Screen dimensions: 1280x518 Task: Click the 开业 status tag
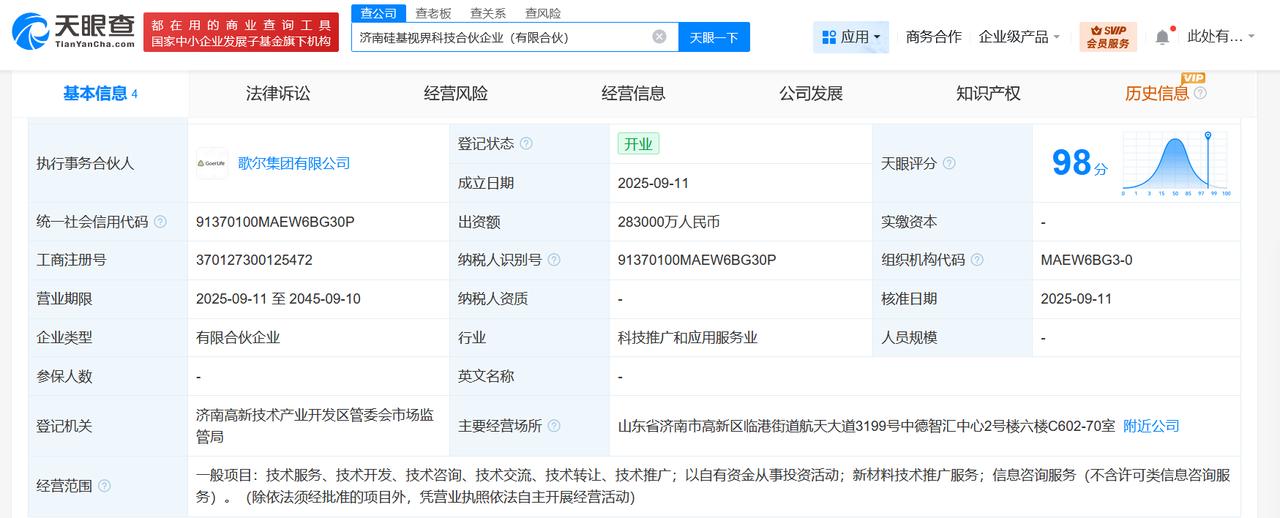tap(638, 144)
